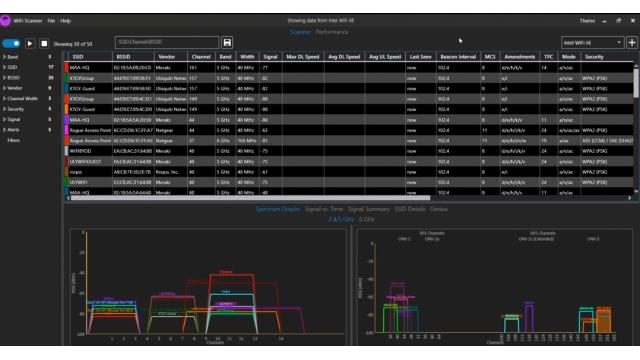Sort by the Amendments column header

pyautogui.click(x=520, y=57)
